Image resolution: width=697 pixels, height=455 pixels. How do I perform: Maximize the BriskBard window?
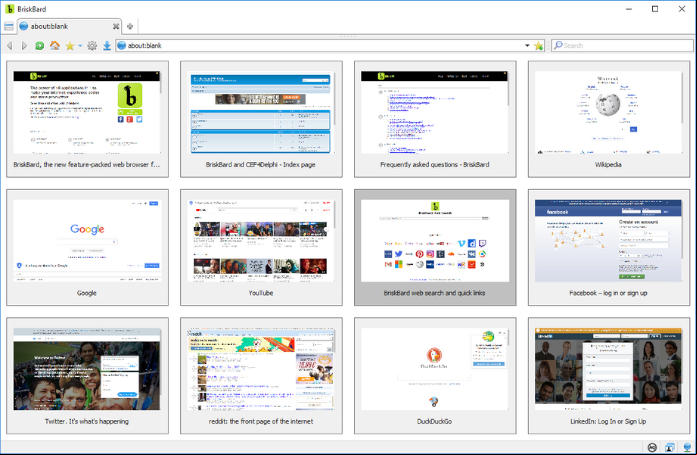655,9
